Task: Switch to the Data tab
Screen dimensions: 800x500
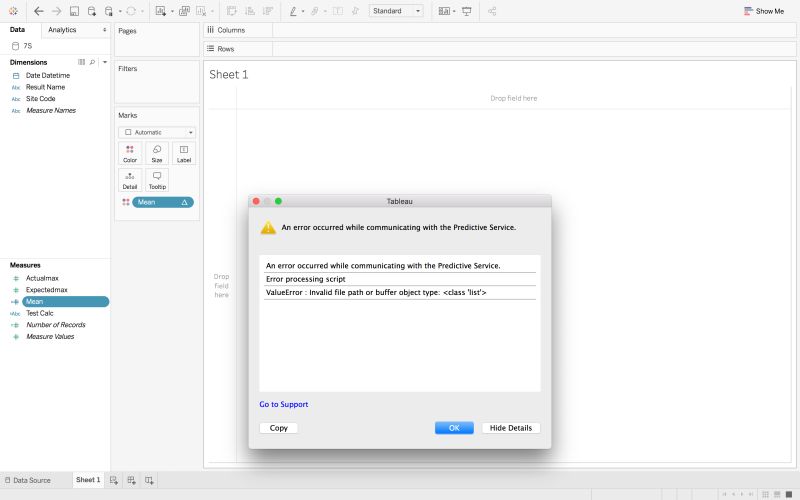Action: click(17, 30)
